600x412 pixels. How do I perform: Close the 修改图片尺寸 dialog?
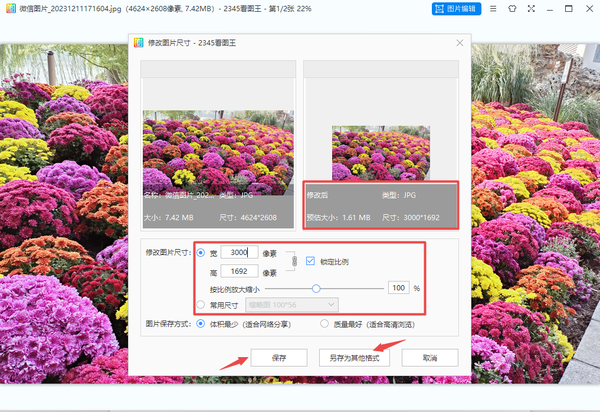pyautogui.click(x=459, y=43)
